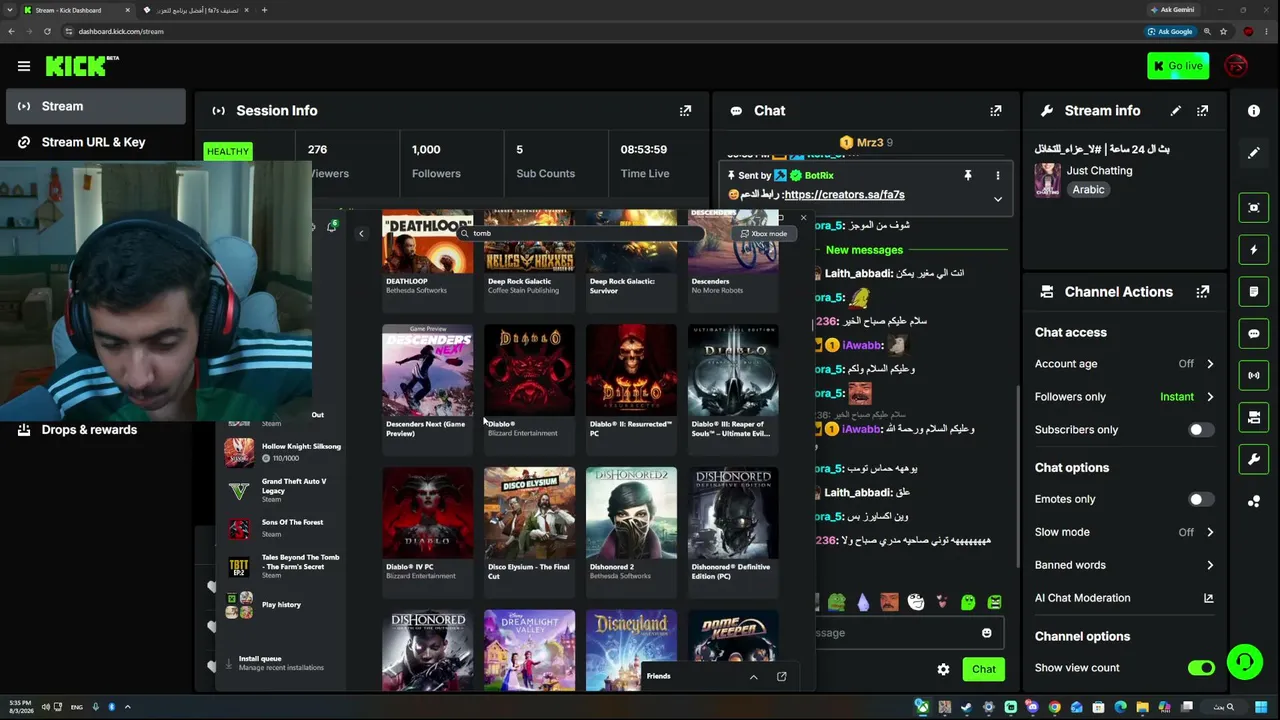This screenshot has width=1280, height=720.
Task: Click the pin icon on pinned message
Action: (967, 176)
